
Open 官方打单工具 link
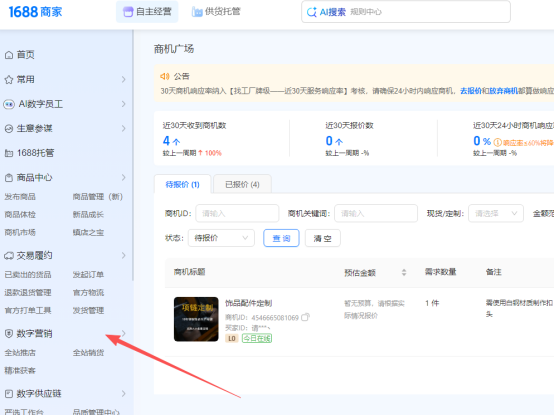tap(28, 310)
